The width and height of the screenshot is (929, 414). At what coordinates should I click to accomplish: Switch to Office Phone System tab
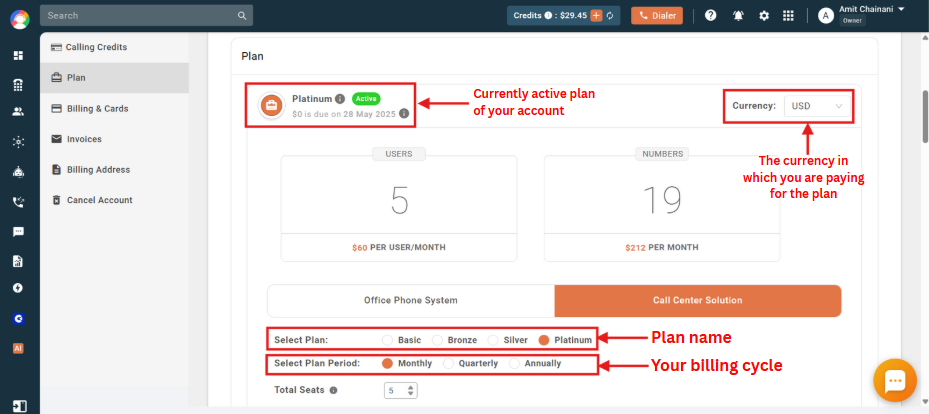[411, 300]
